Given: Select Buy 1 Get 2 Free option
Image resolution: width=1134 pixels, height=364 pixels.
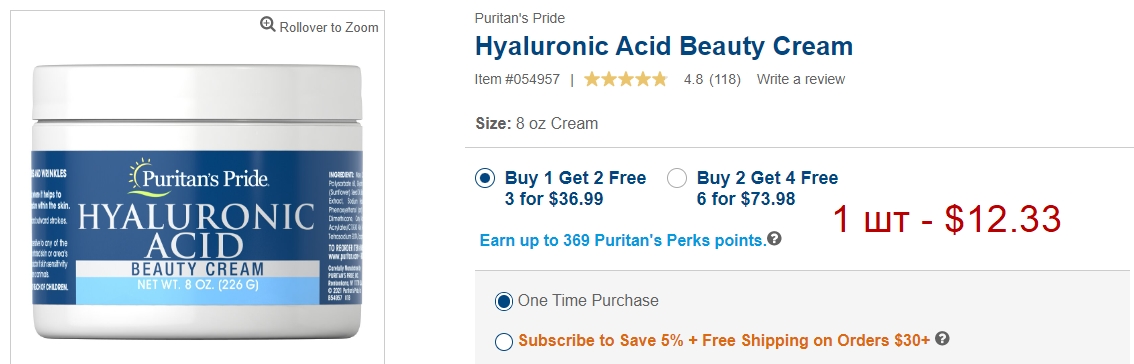Looking at the screenshot, I should (x=485, y=178).
